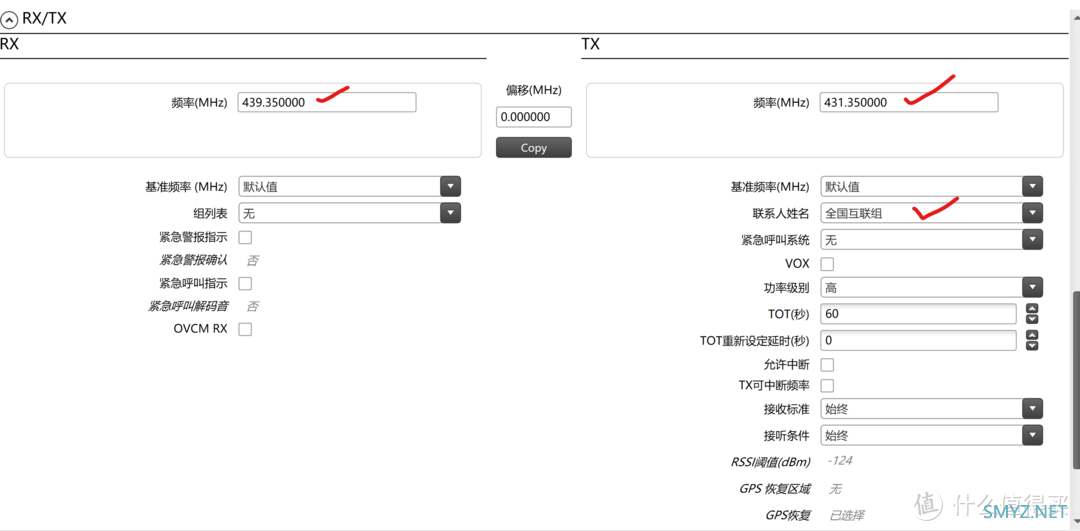Click the GPS恢复 value 已选择
The height and width of the screenshot is (531, 1080).
coord(846,515)
